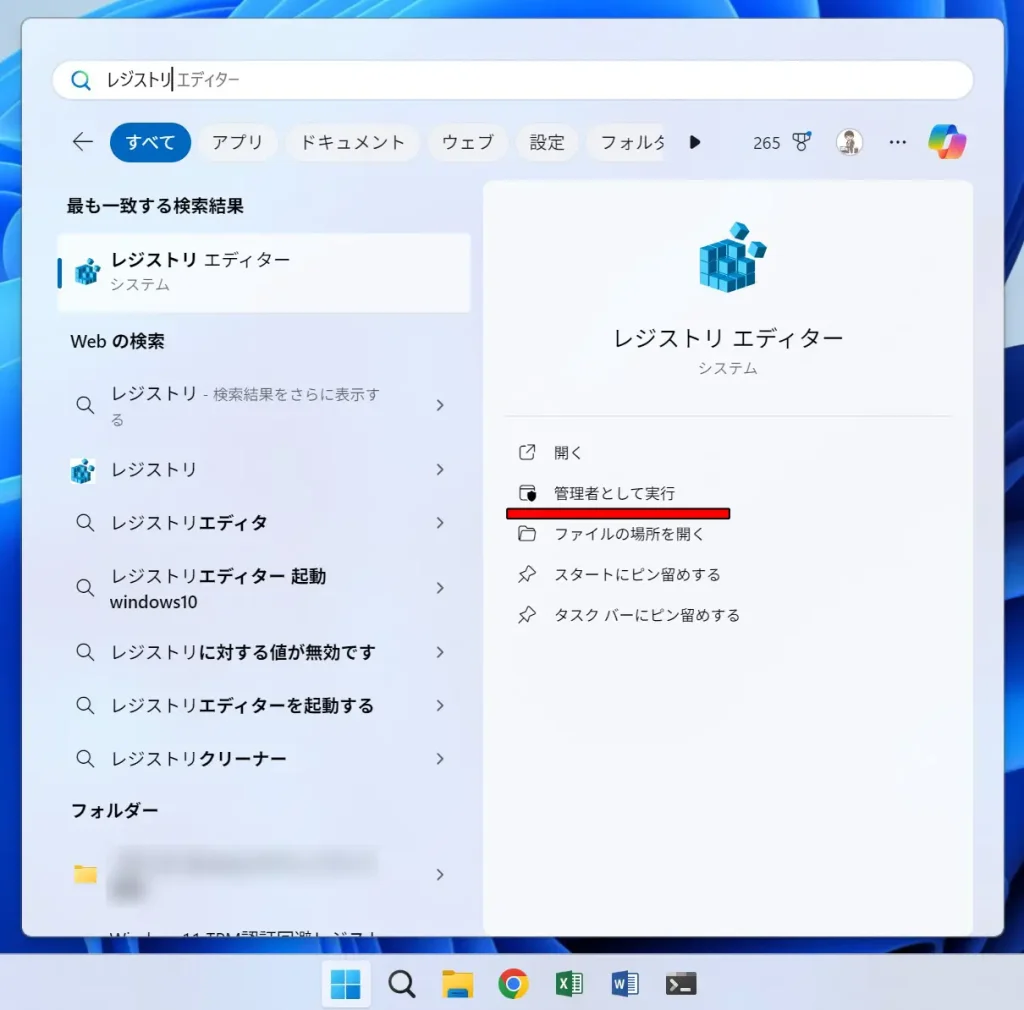Expand chevron for レジストリエディタ suggestion
The width and height of the screenshot is (1024, 1010).
[440, 523]
